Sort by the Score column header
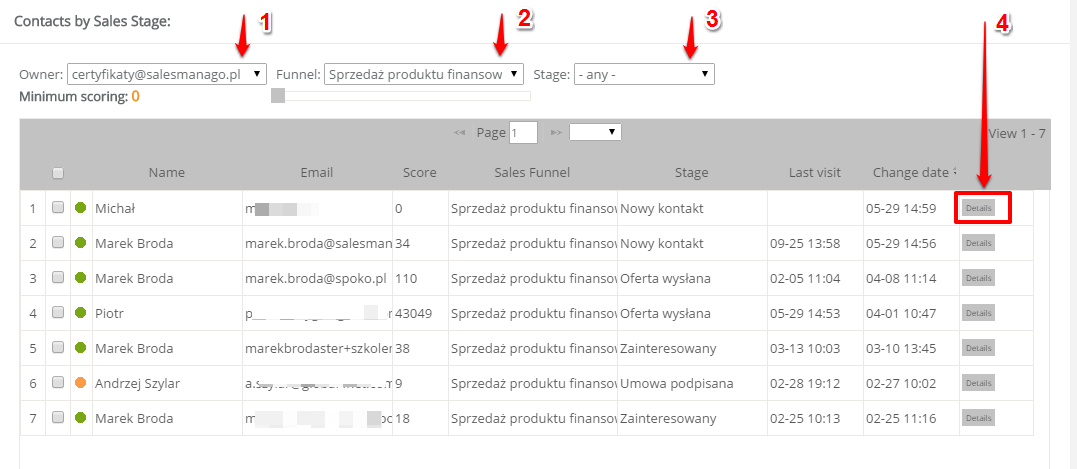1077x469 pixels. coord(420,173)
